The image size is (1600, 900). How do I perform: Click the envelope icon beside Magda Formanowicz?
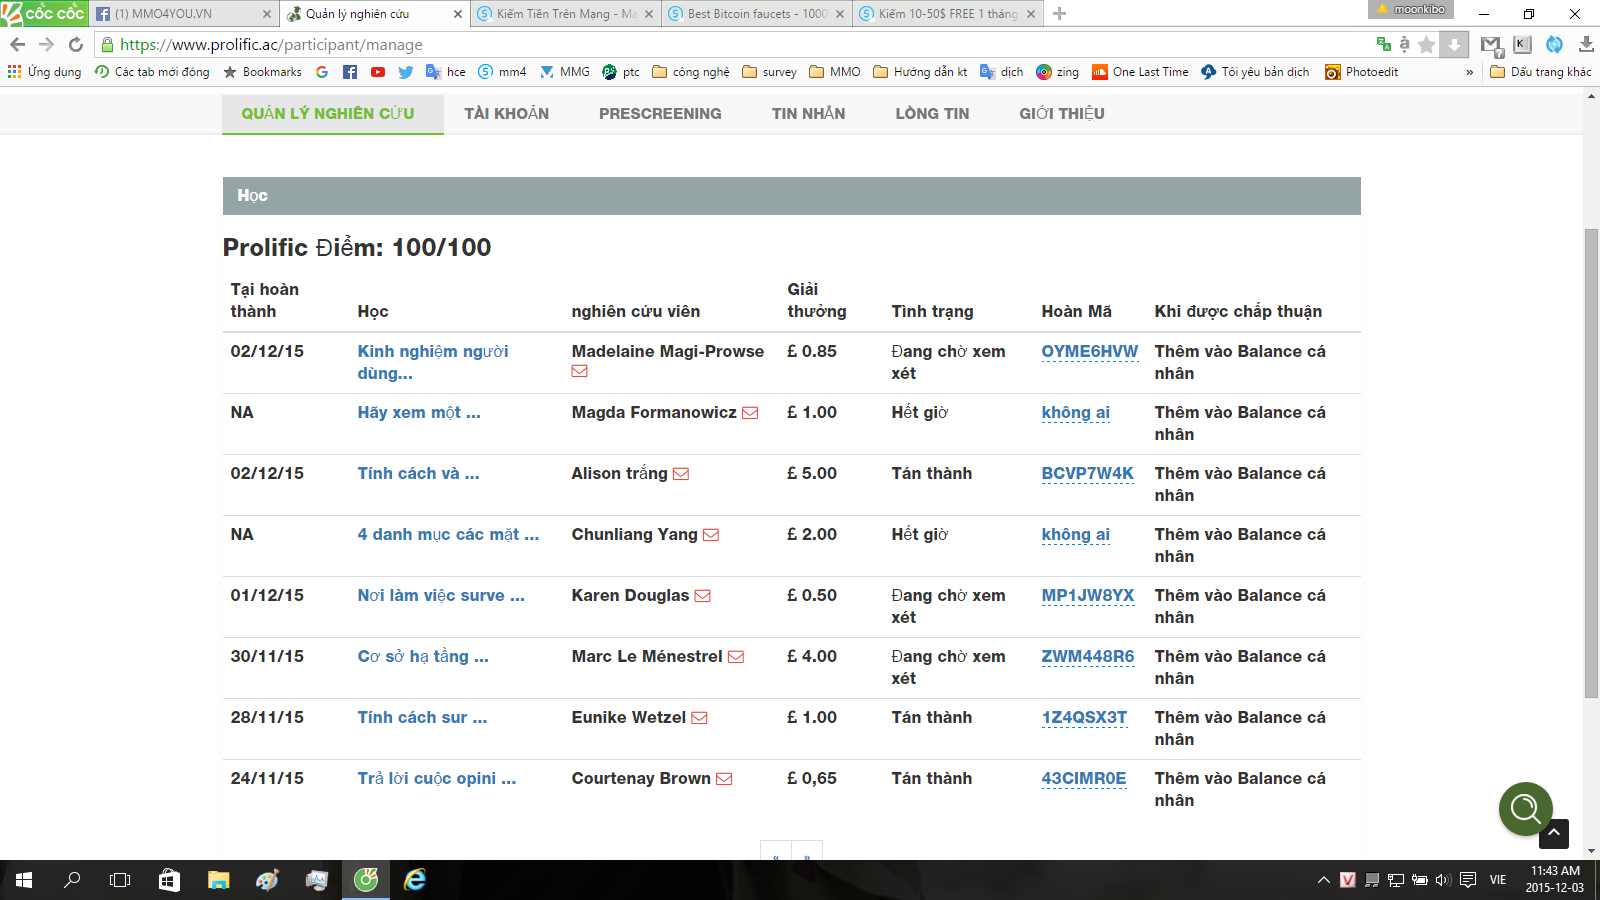tap(750, 413)
